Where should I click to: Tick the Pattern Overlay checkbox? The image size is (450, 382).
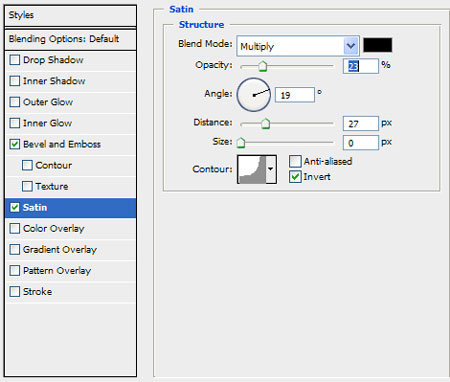[x=15, y=271]
